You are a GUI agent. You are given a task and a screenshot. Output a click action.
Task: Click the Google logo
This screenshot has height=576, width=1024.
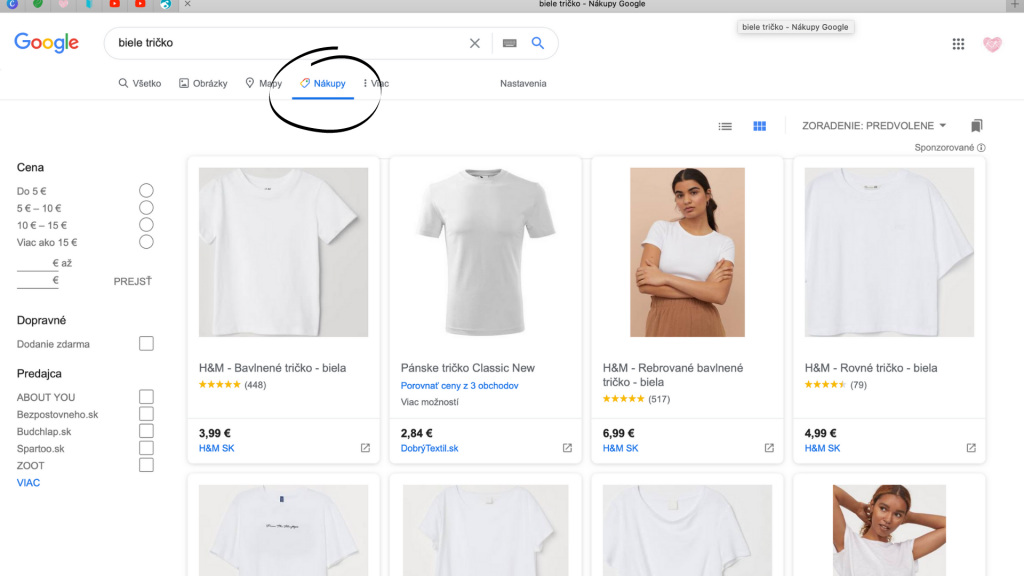pyautogui.click(x=46, y=43)
